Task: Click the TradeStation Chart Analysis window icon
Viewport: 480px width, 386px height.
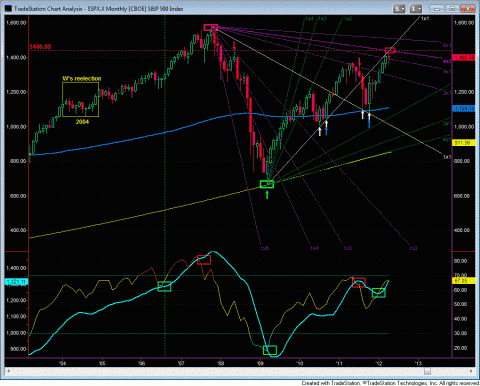Action: 8,9
